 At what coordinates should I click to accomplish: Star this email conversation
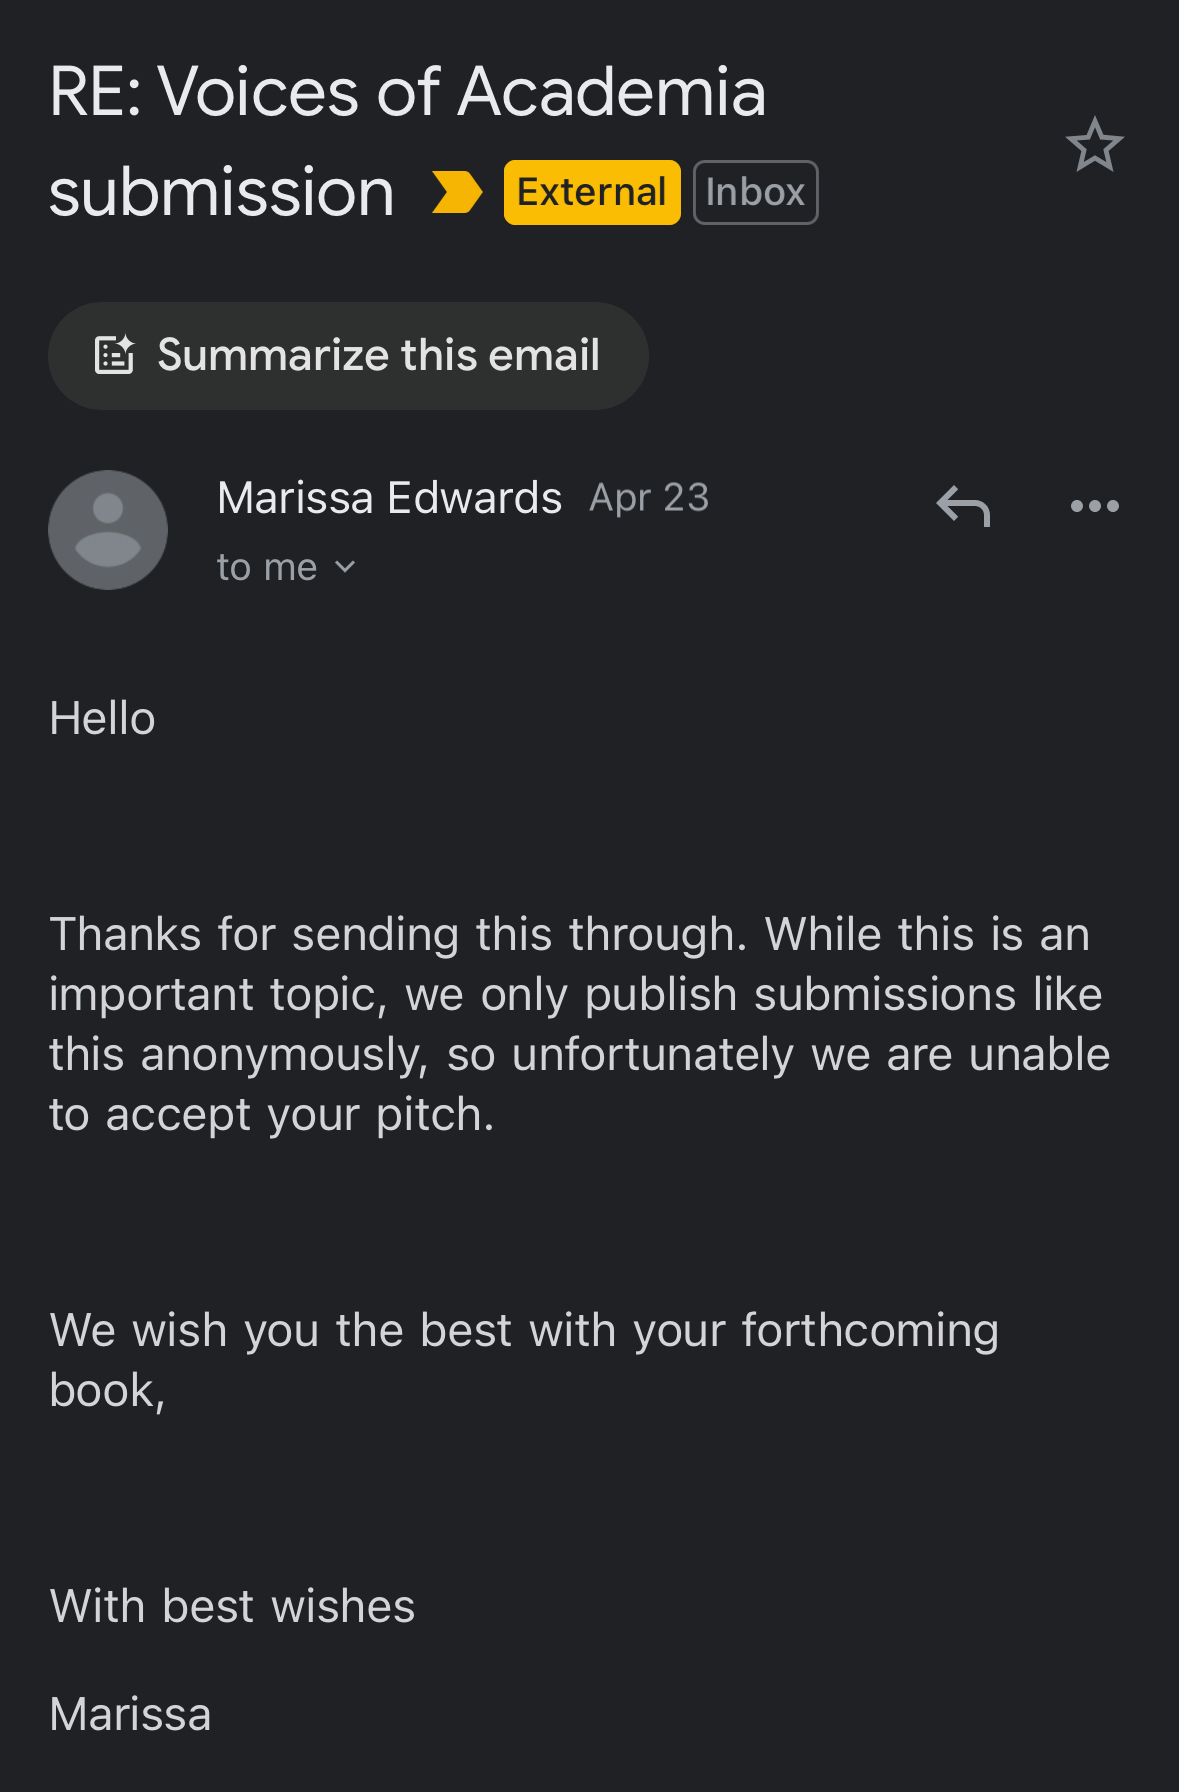pyautogui.click(x=1094, y=145)
